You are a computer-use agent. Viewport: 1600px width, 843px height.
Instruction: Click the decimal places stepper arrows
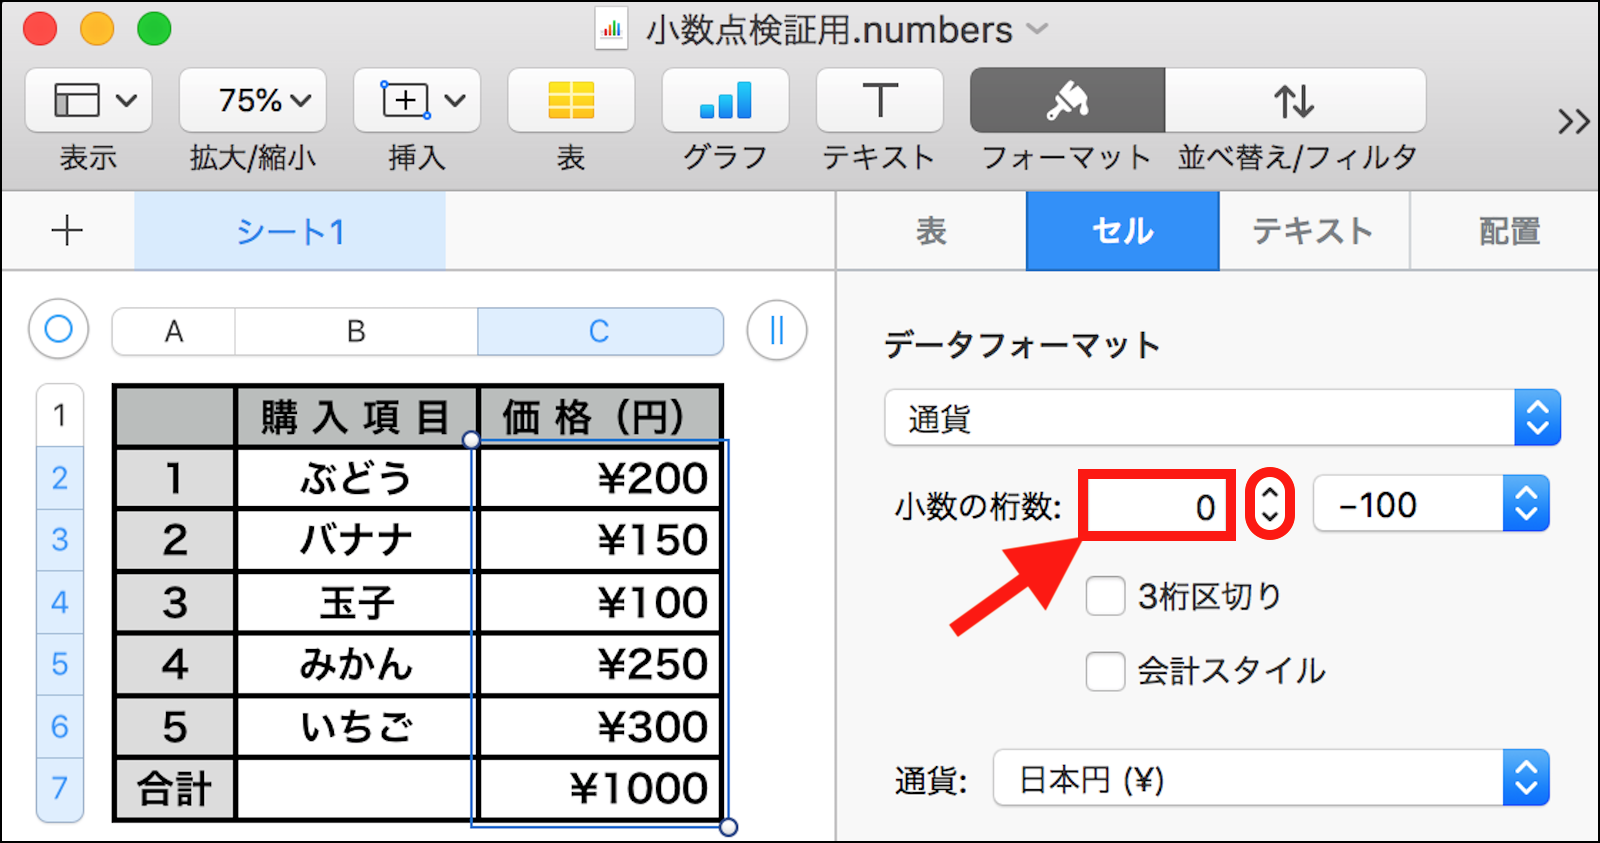[x=1270, y=505]
